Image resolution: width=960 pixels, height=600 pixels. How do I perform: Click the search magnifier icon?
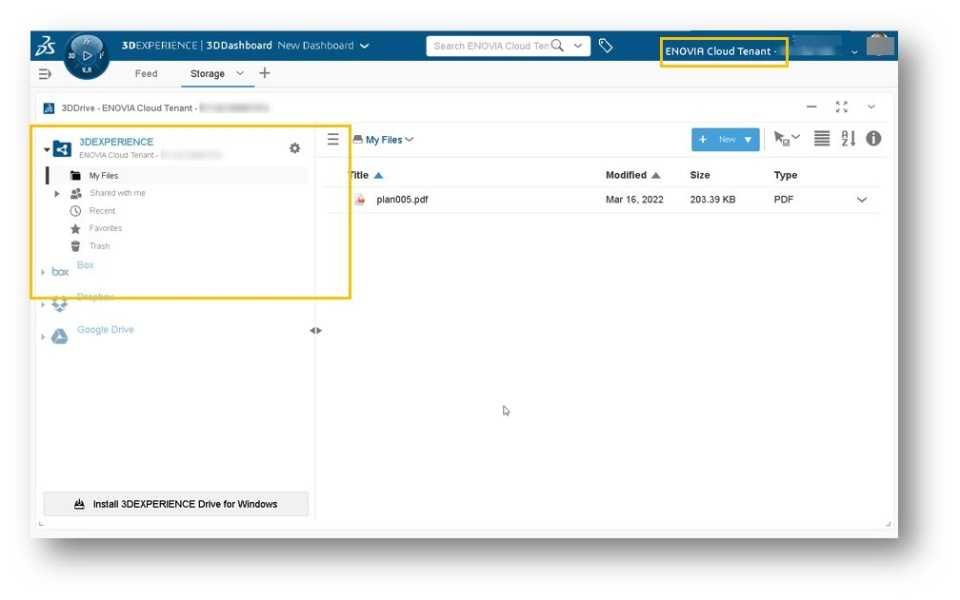557,45
